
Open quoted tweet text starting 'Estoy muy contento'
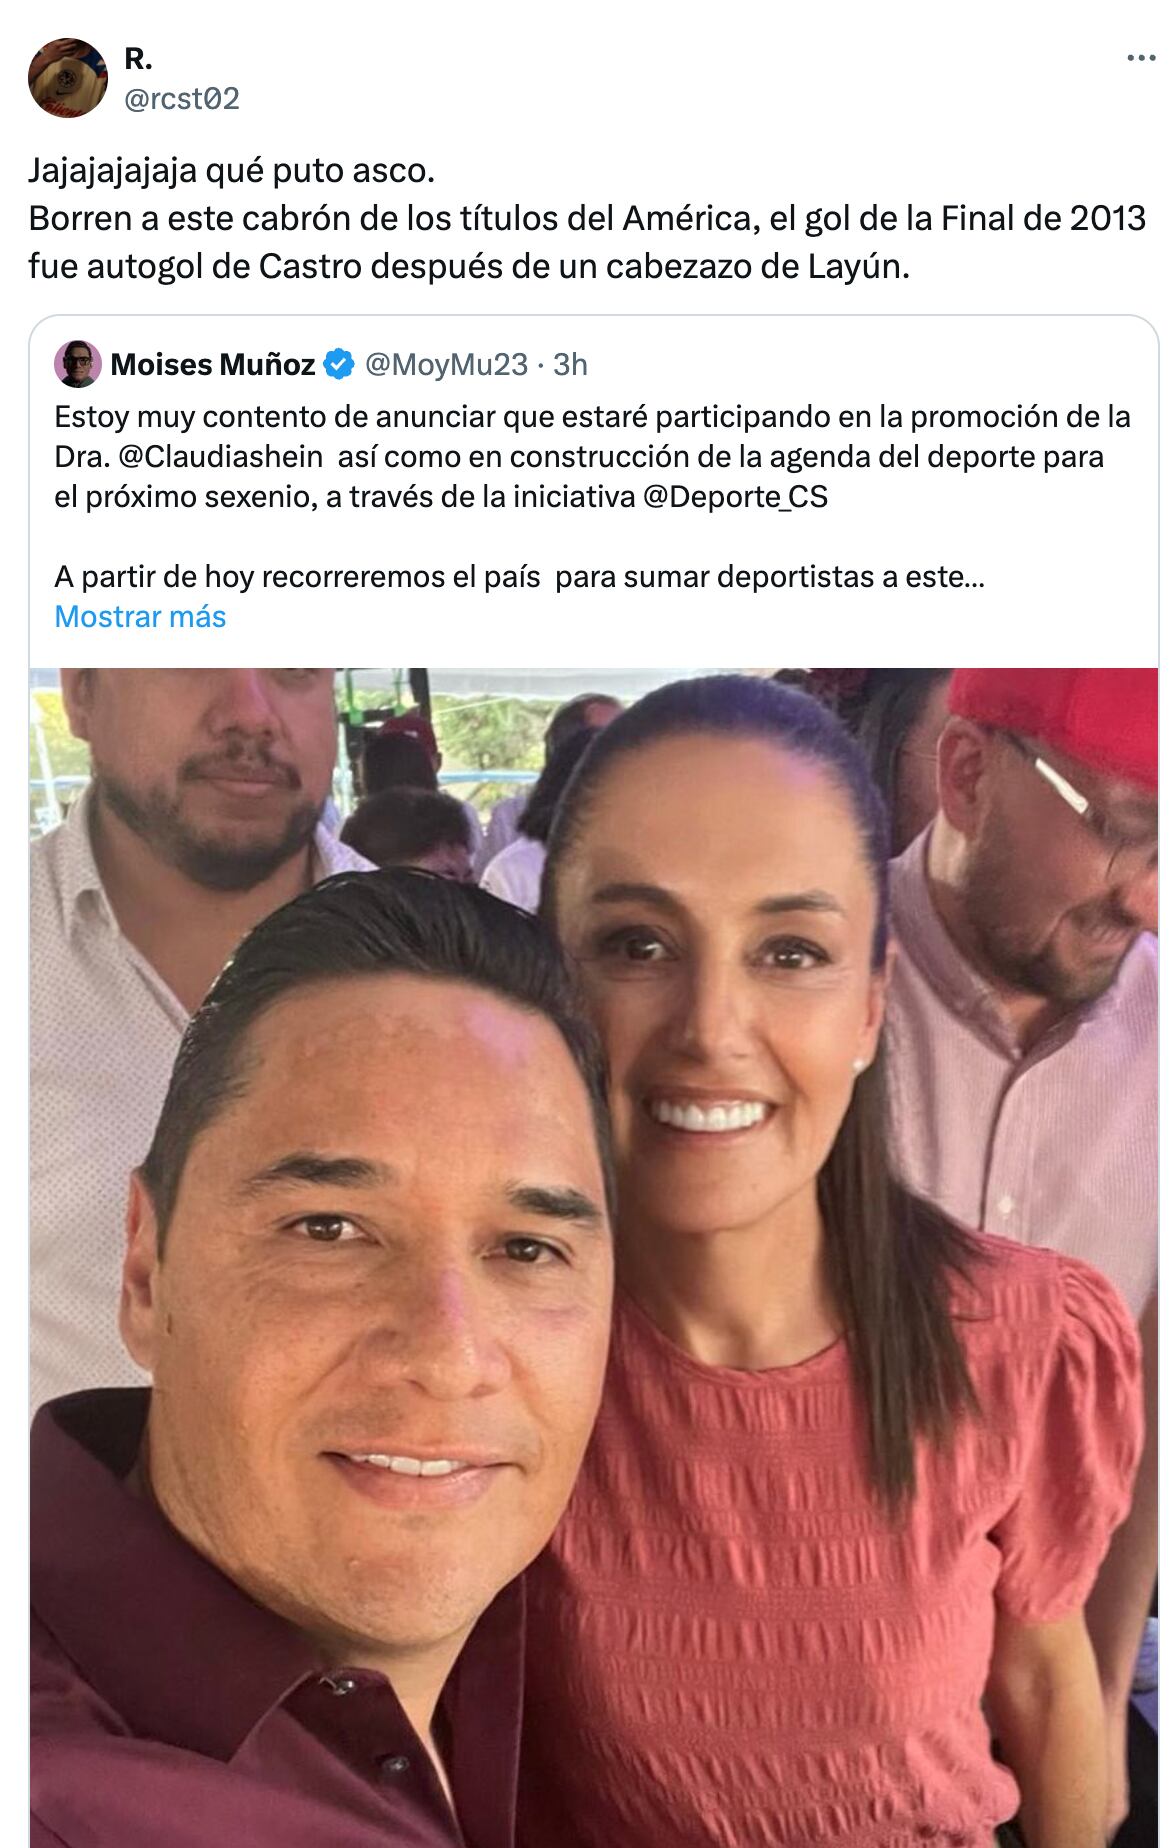592,457
